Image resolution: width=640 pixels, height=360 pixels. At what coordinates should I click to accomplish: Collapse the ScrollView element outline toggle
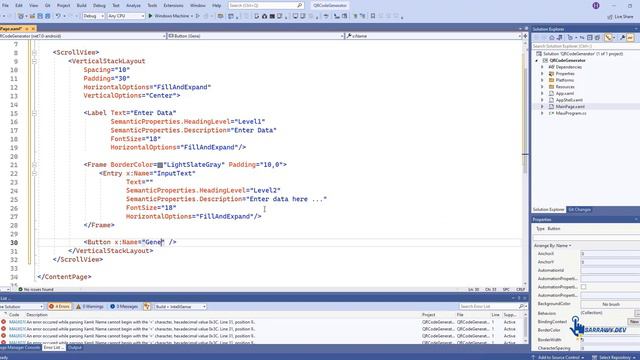point(34,53)
